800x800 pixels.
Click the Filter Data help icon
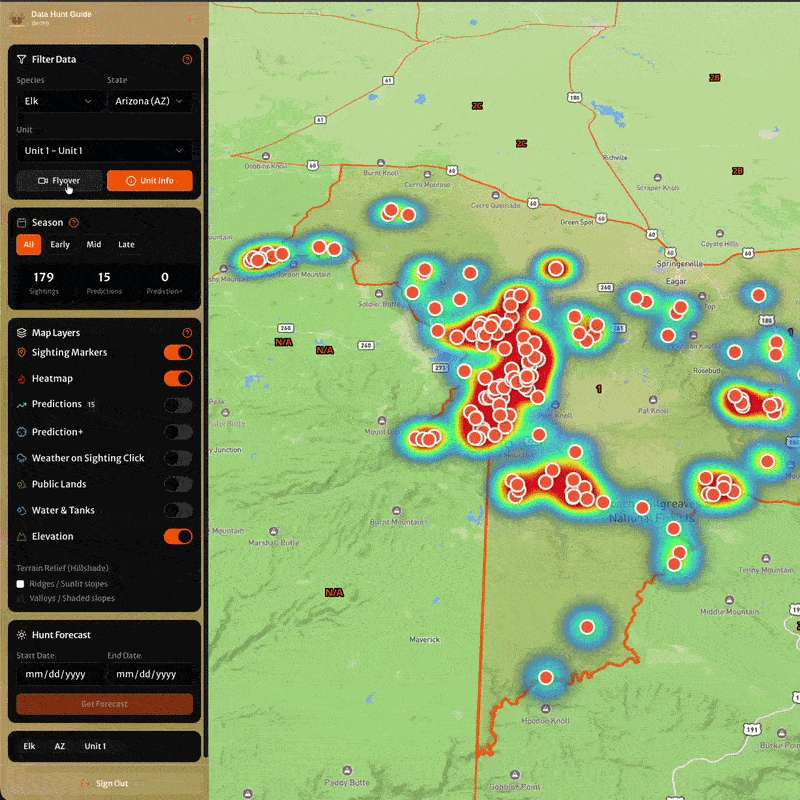point(187,60)
